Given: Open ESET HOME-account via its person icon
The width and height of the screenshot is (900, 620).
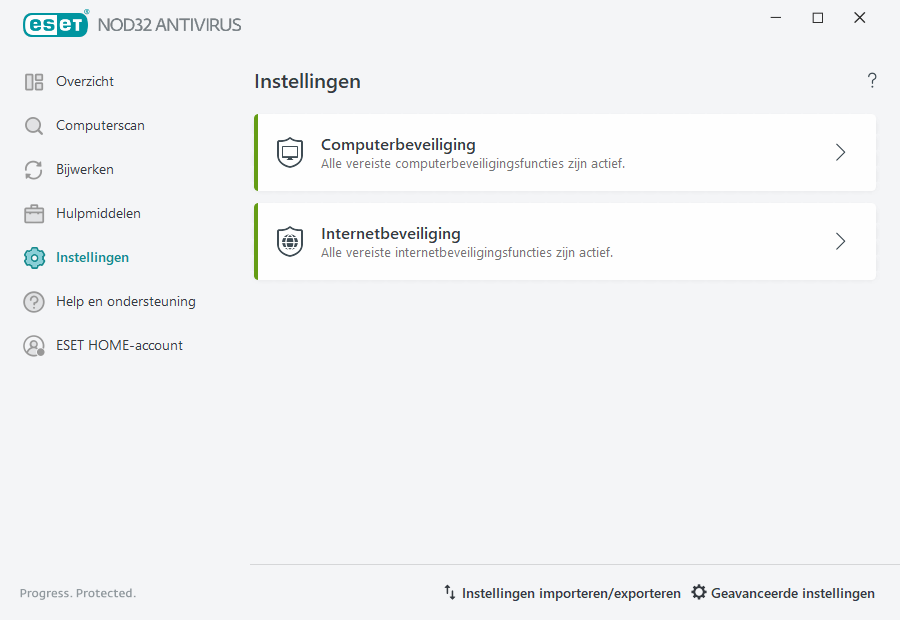Looking at the screenshot, I should [x=33, y=345].
